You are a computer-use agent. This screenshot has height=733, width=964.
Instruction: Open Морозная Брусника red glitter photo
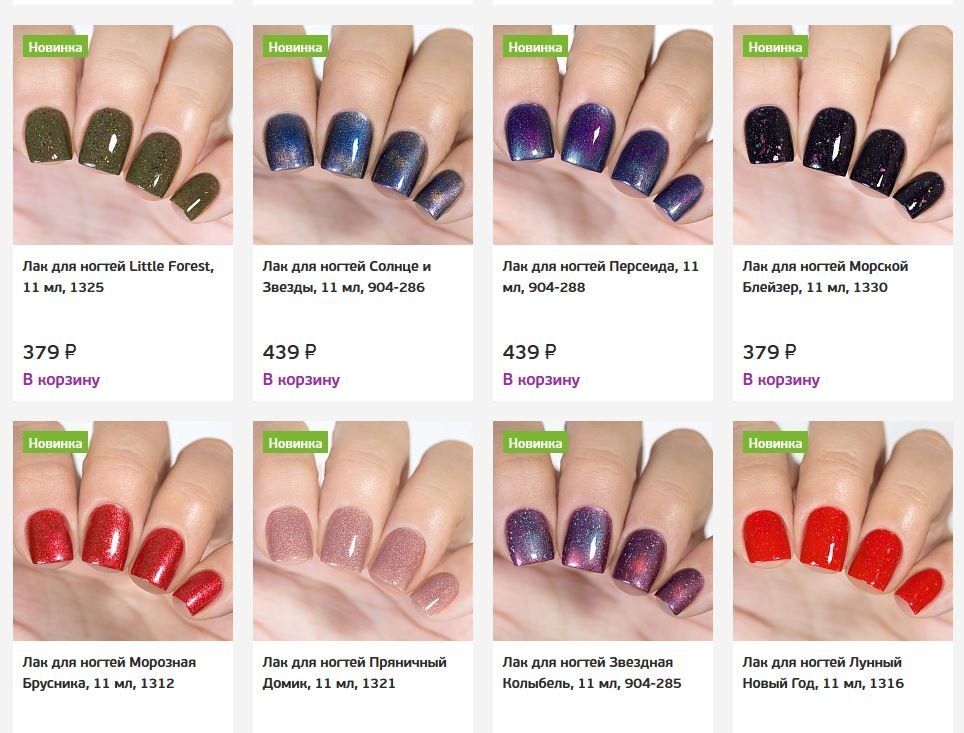point(123,531)
